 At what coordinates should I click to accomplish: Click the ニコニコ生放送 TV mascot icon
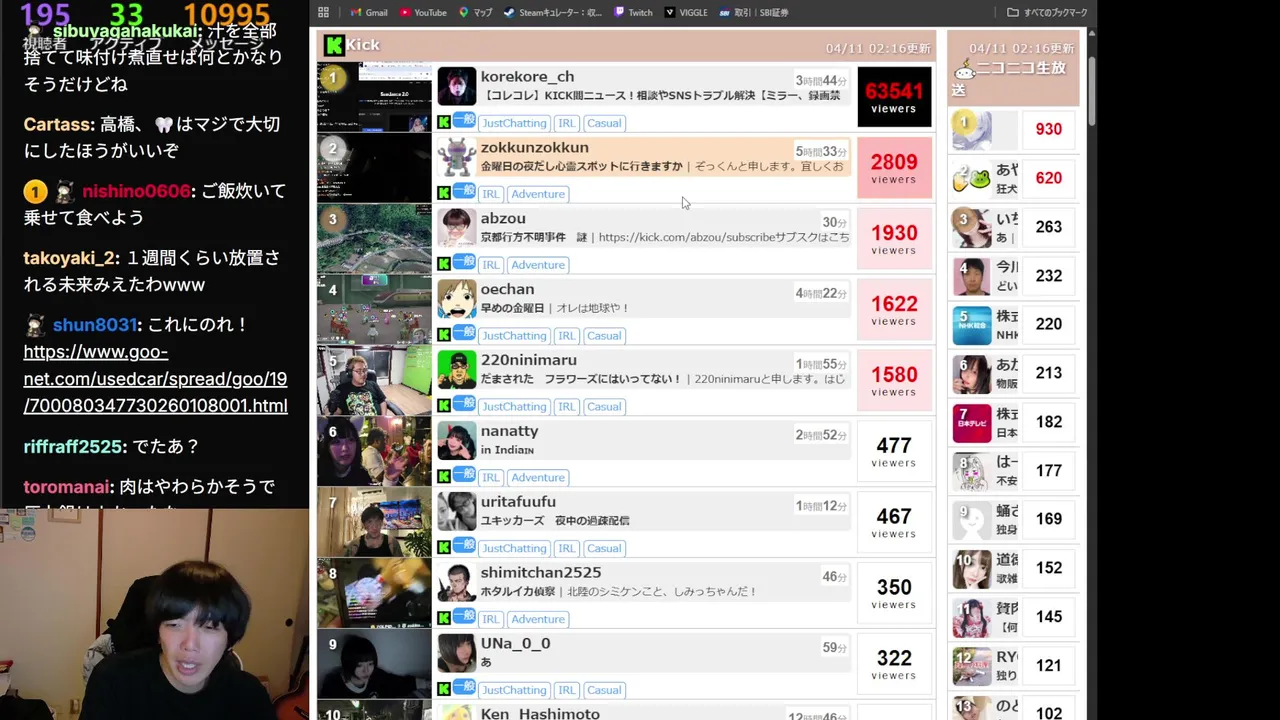pos(964,71)
